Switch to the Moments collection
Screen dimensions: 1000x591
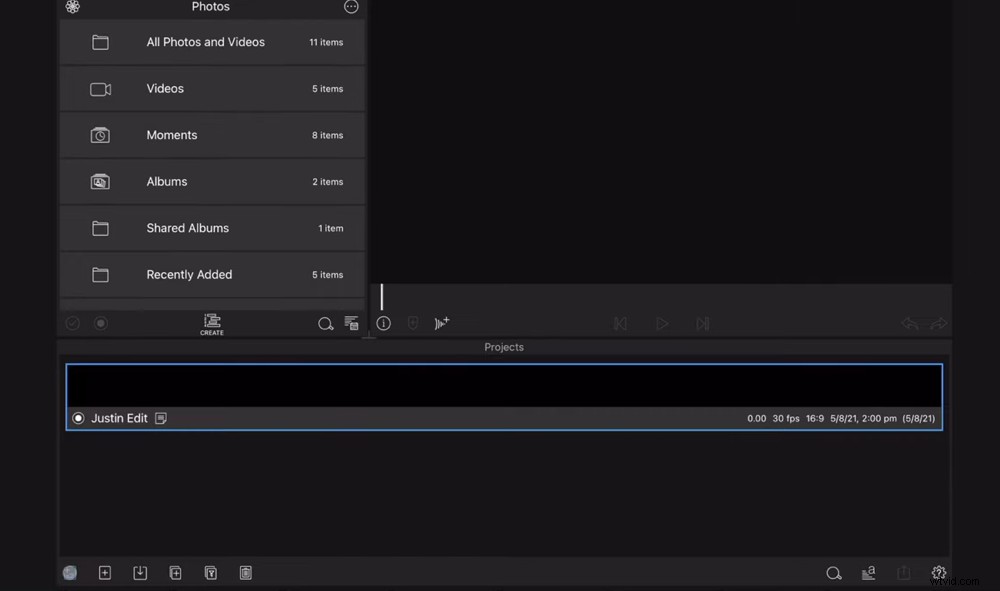(x=211, y=135)
